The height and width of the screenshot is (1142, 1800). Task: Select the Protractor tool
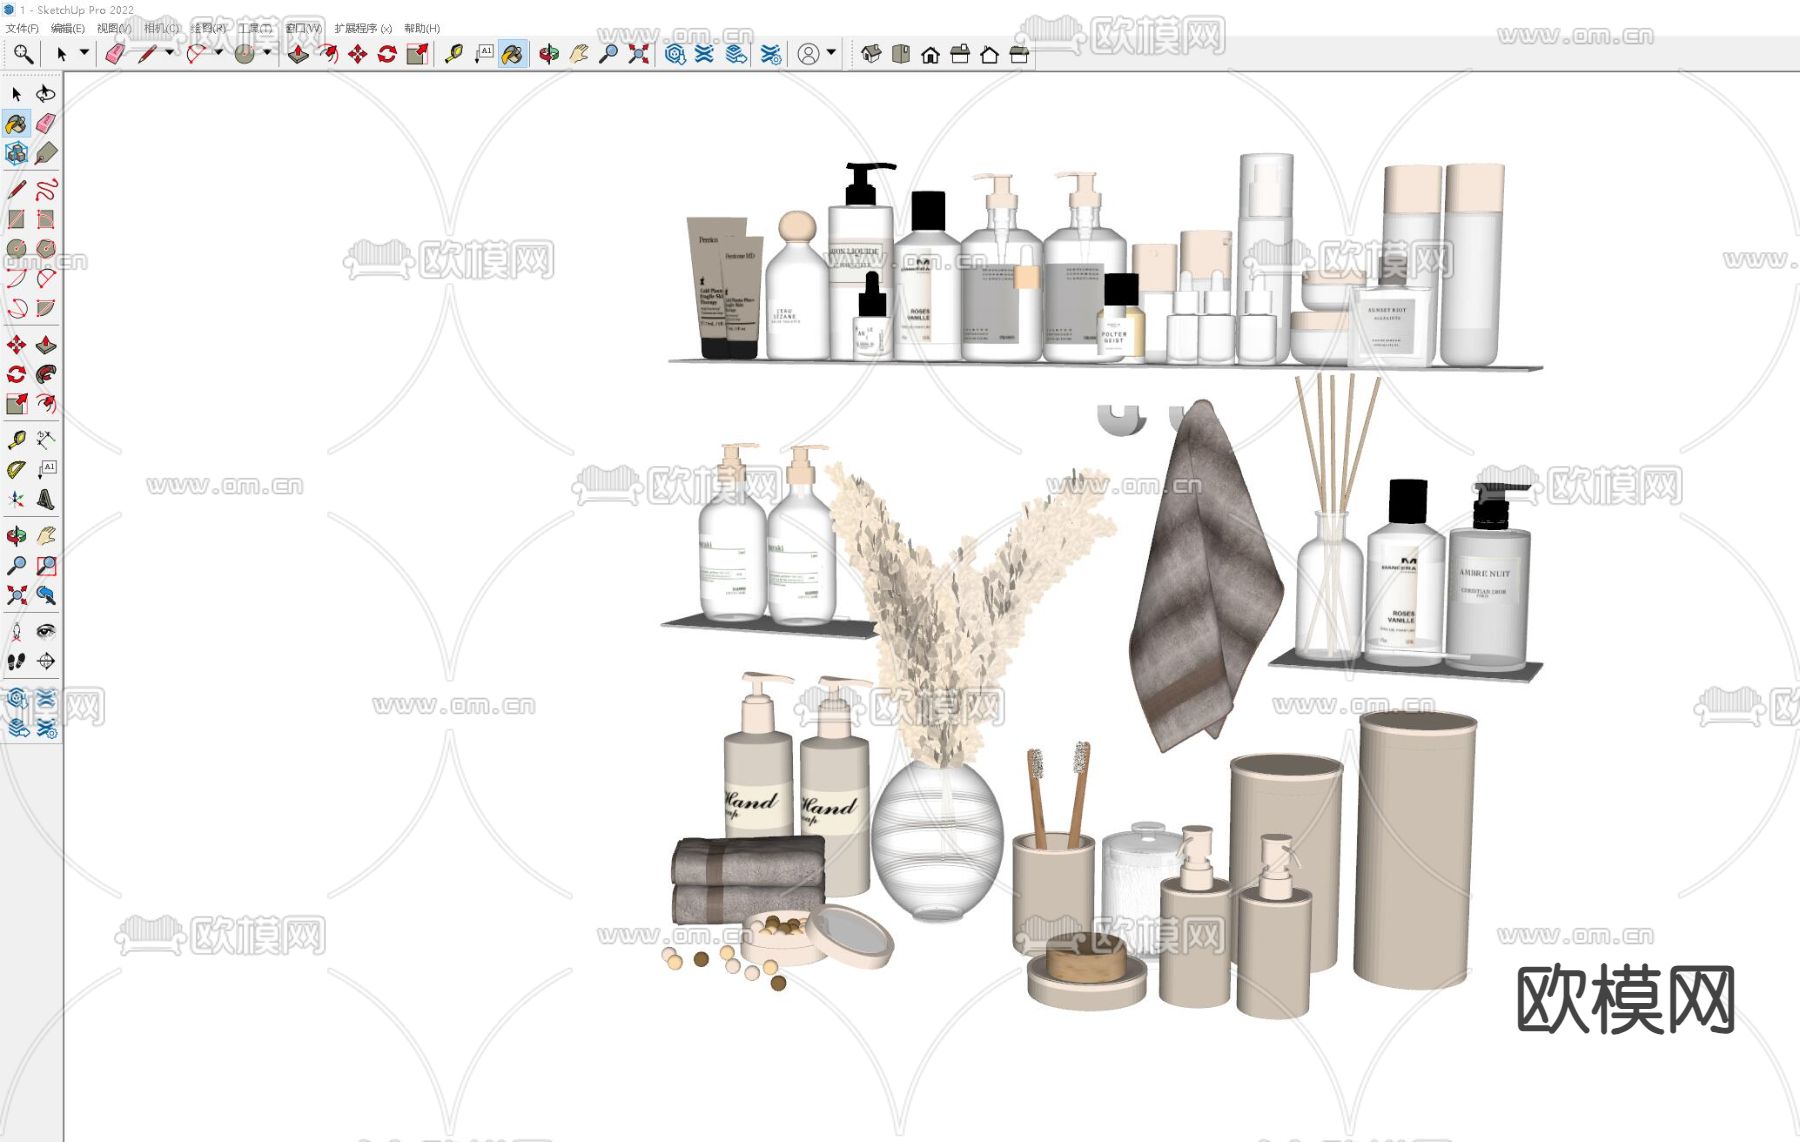pos(16,470)
